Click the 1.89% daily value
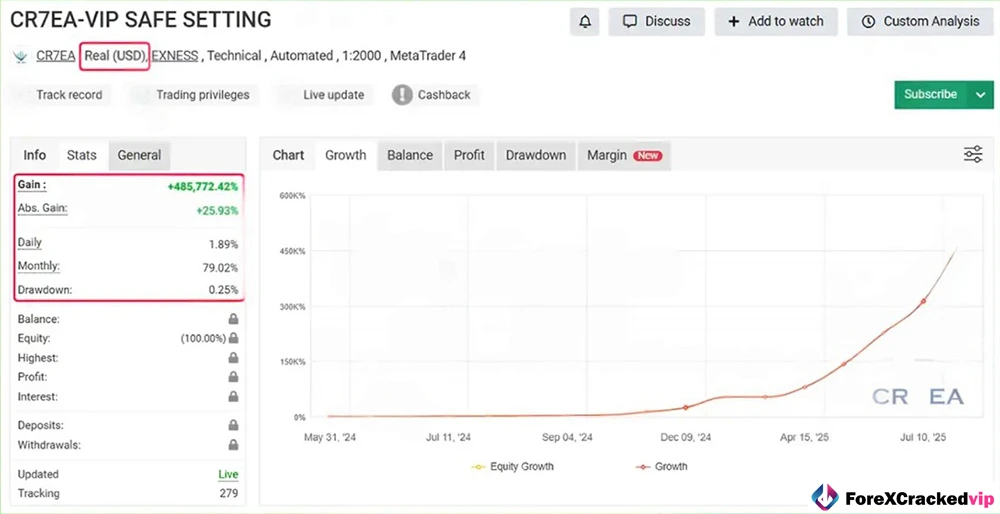Image resolution: width=1000 pixels, height=514 pixels. pos(223,245)
